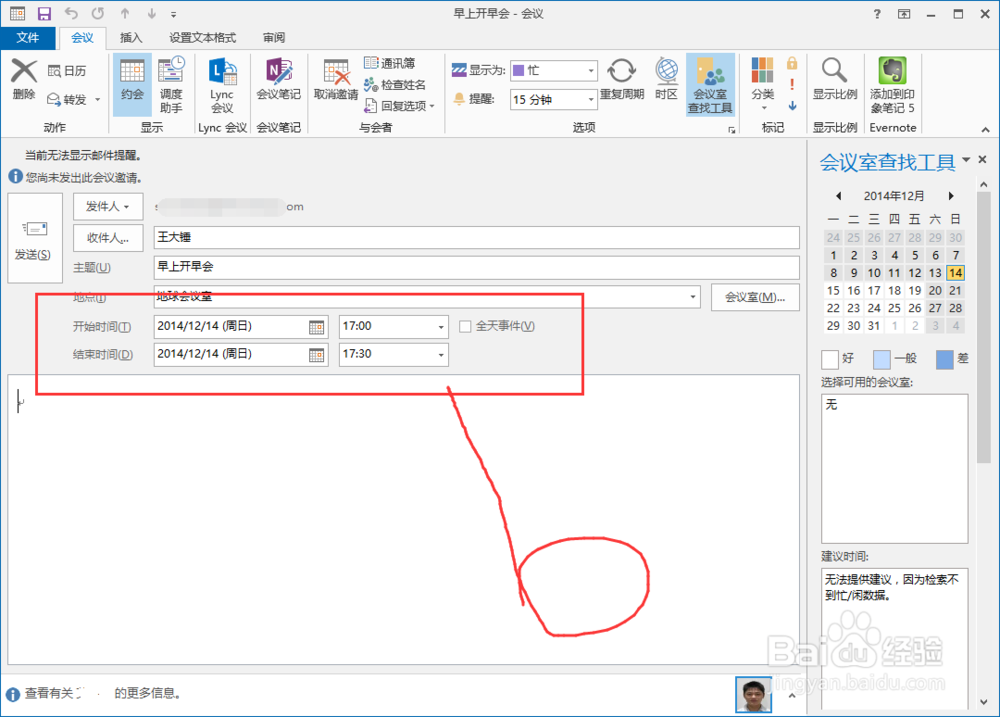
Task: Open ribbon display options icon
Action: [x=904, y=13]
